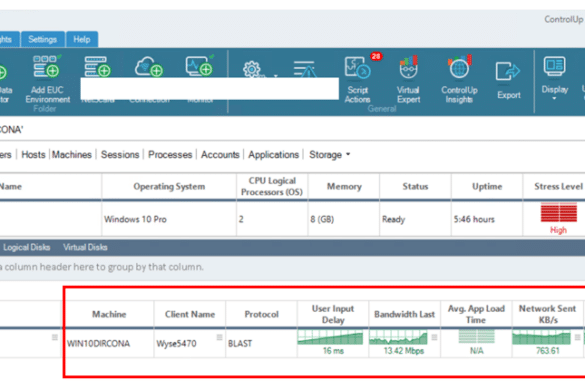Open the Display dropdown in ribbon

[x=555, y=78]
